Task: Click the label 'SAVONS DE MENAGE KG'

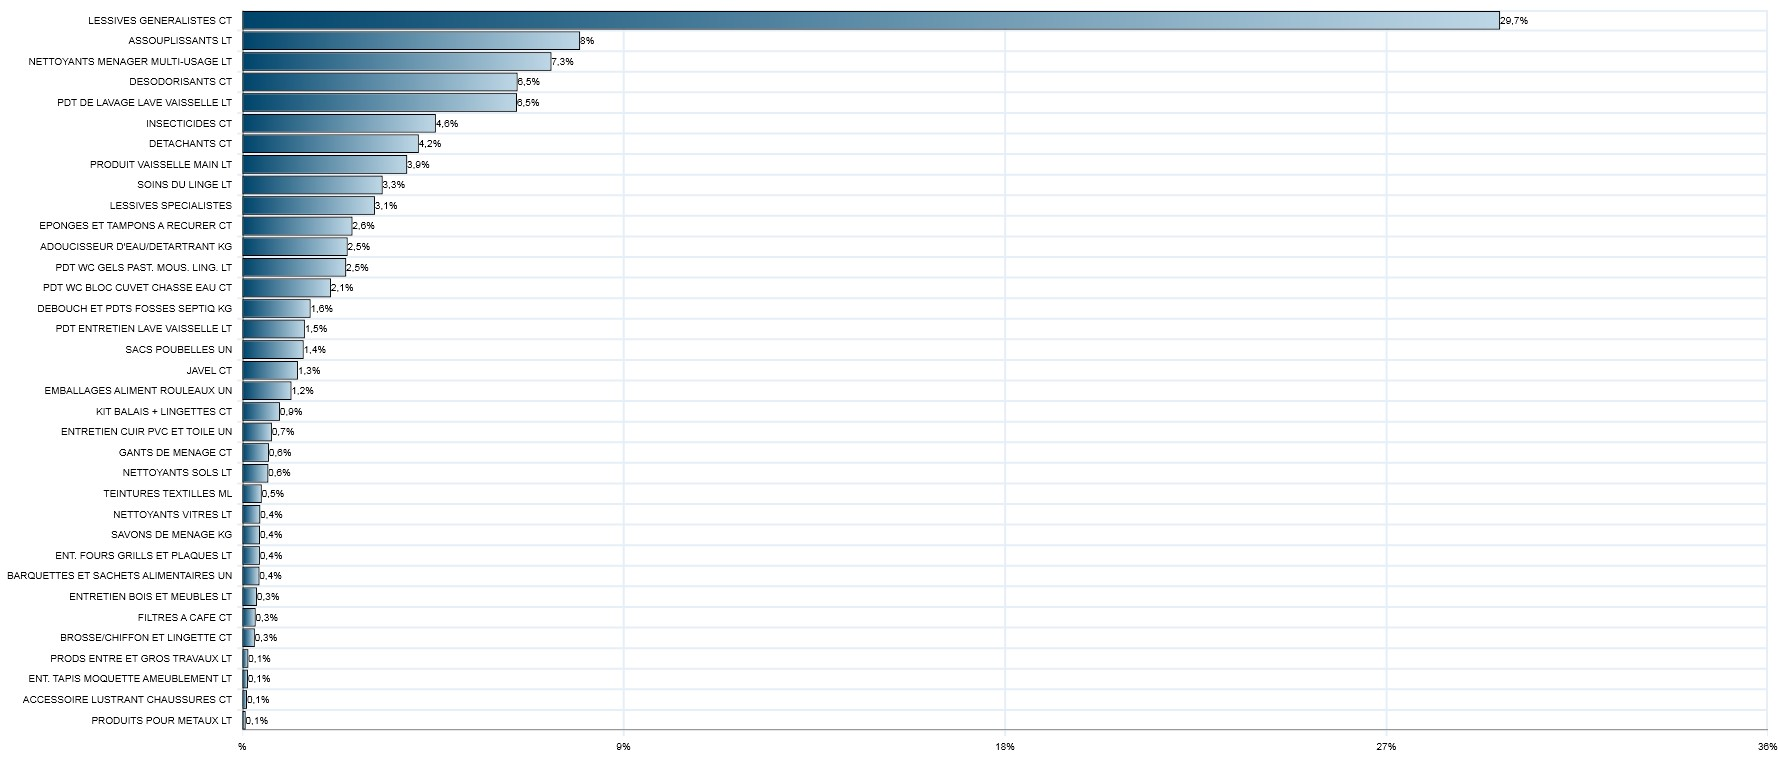Action: [x=171, y=535]
